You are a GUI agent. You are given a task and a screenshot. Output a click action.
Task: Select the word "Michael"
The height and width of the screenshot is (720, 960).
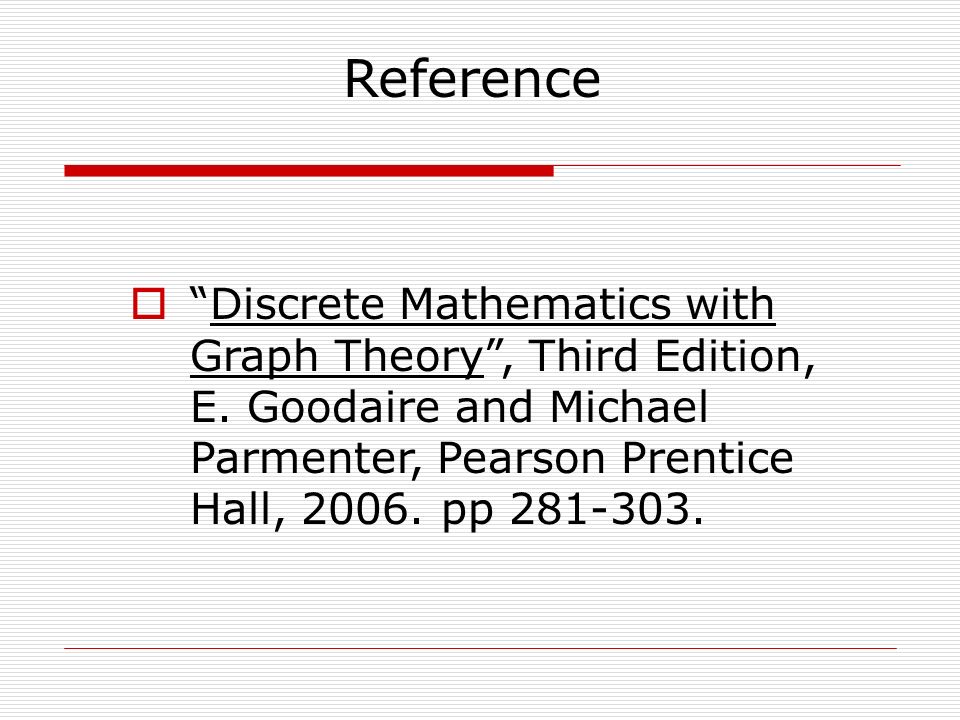click(629, 407)
